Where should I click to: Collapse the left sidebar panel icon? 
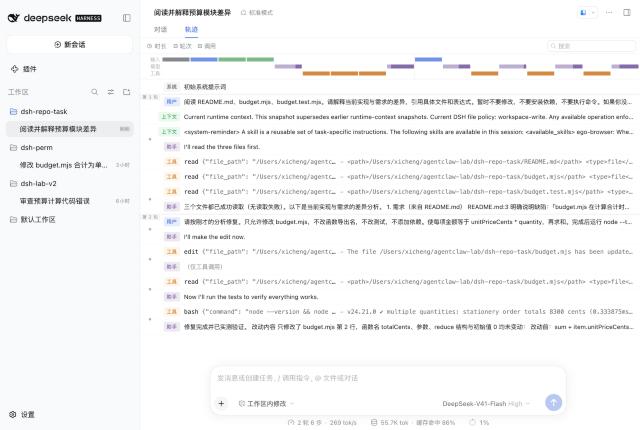coord(127,18)
